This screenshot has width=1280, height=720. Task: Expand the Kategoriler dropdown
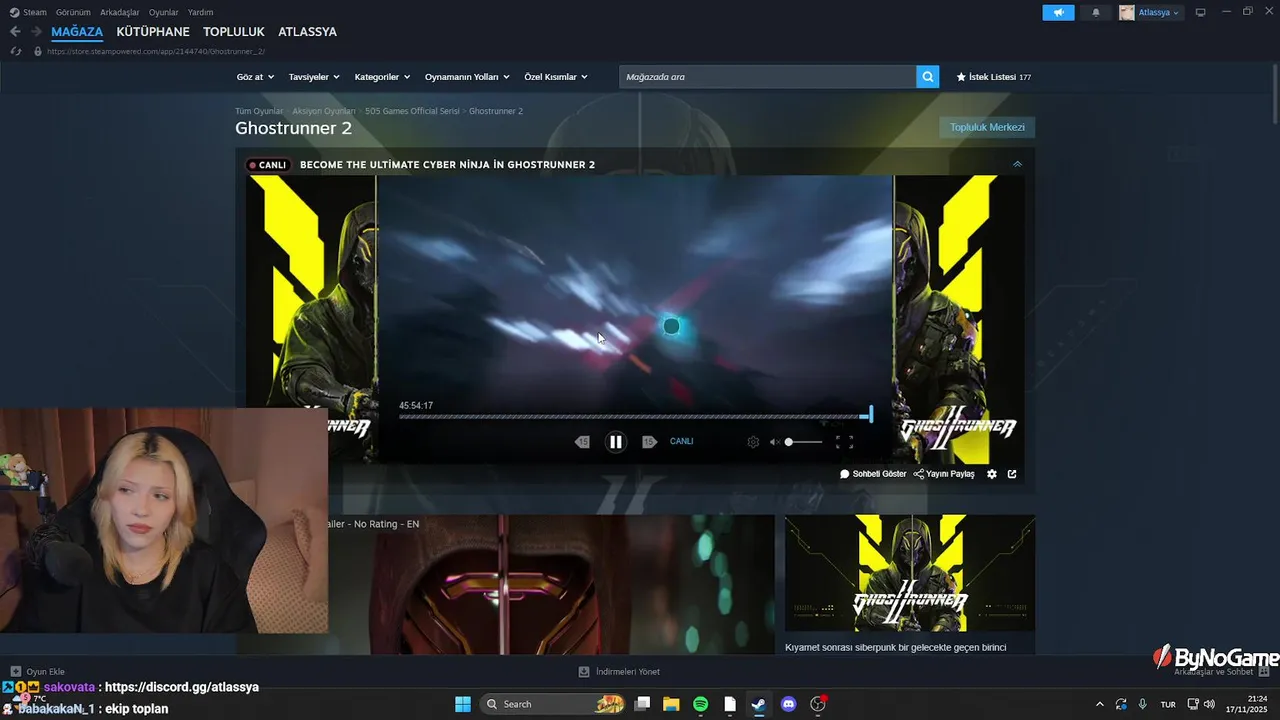[382, 77]
